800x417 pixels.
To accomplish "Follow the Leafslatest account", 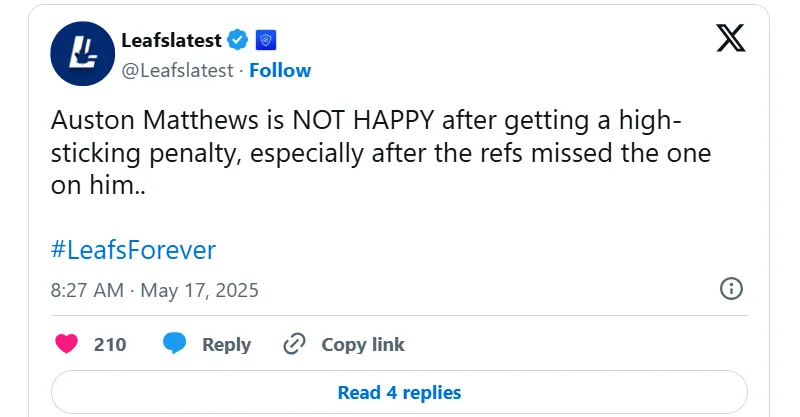I will tap(280, 70).
